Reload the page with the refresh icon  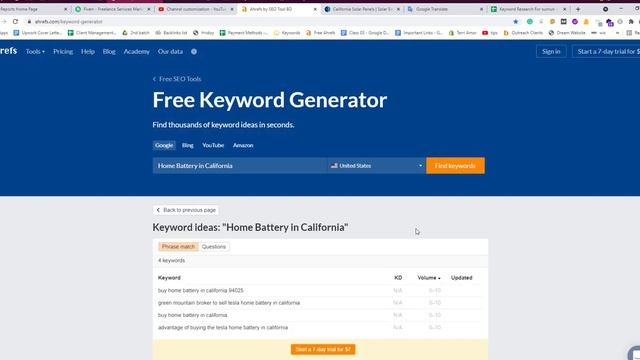click(x=15, y=22)
